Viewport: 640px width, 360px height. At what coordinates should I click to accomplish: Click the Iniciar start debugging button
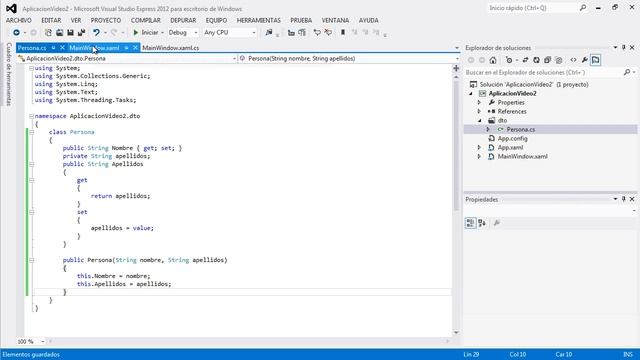(x=146, y=33)
